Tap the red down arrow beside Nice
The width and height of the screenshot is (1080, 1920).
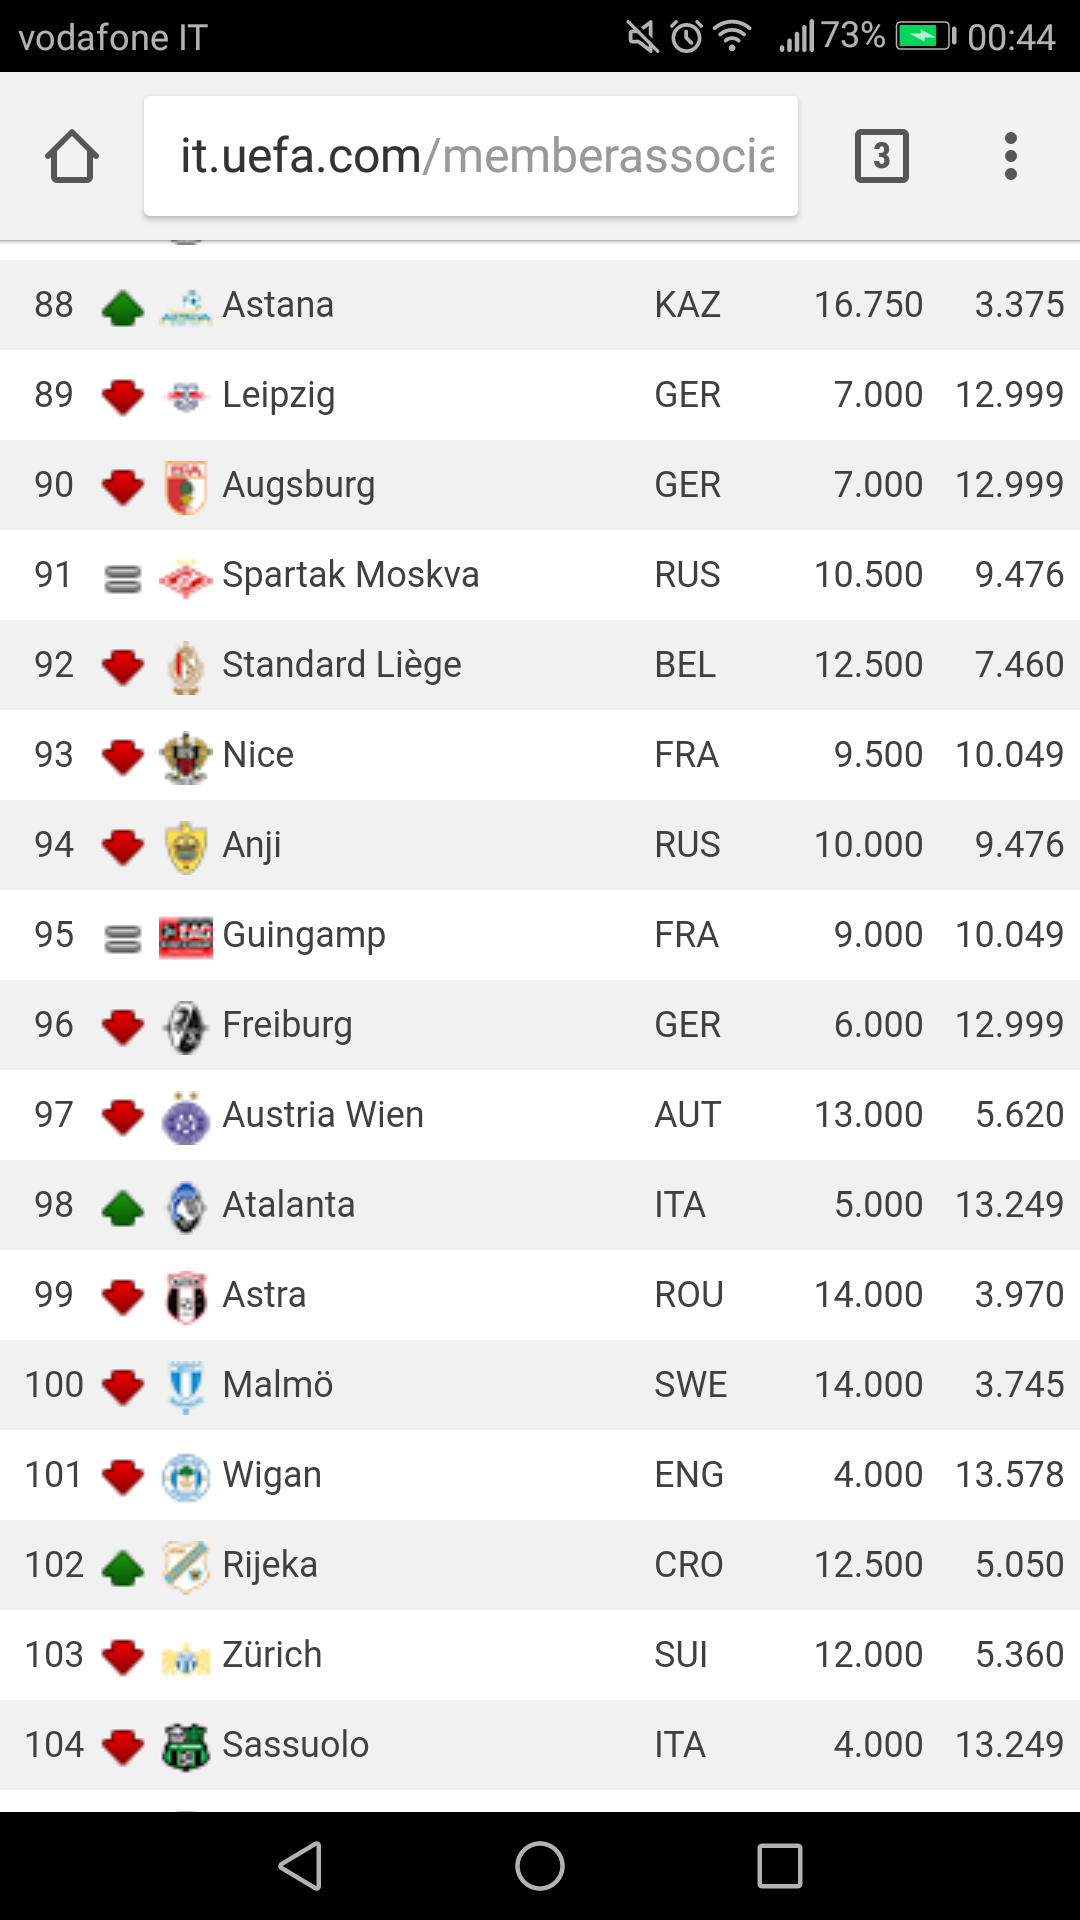123,757
